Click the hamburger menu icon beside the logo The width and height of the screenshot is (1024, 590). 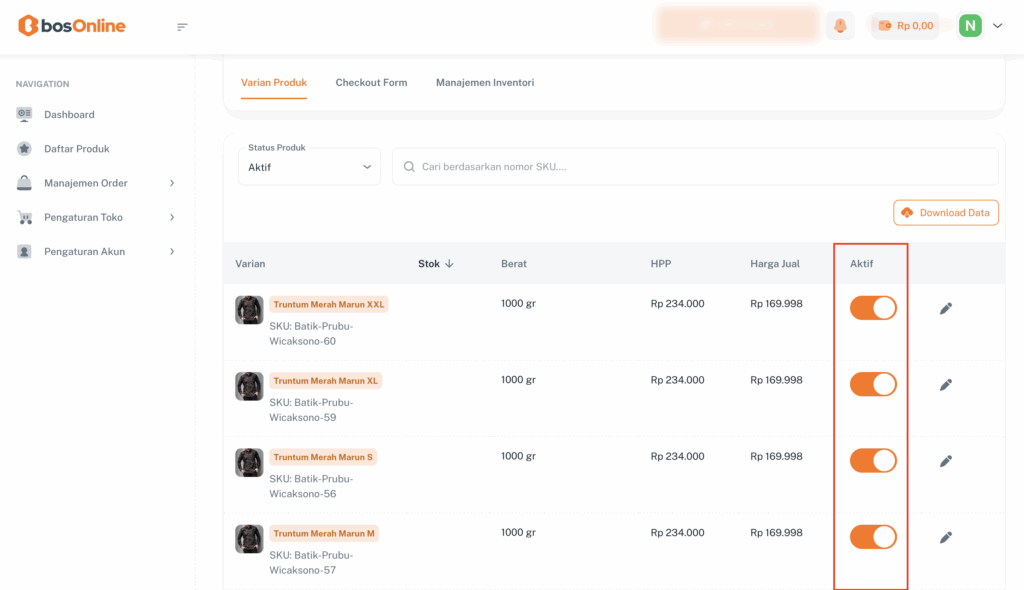click(x=182, y=26)
